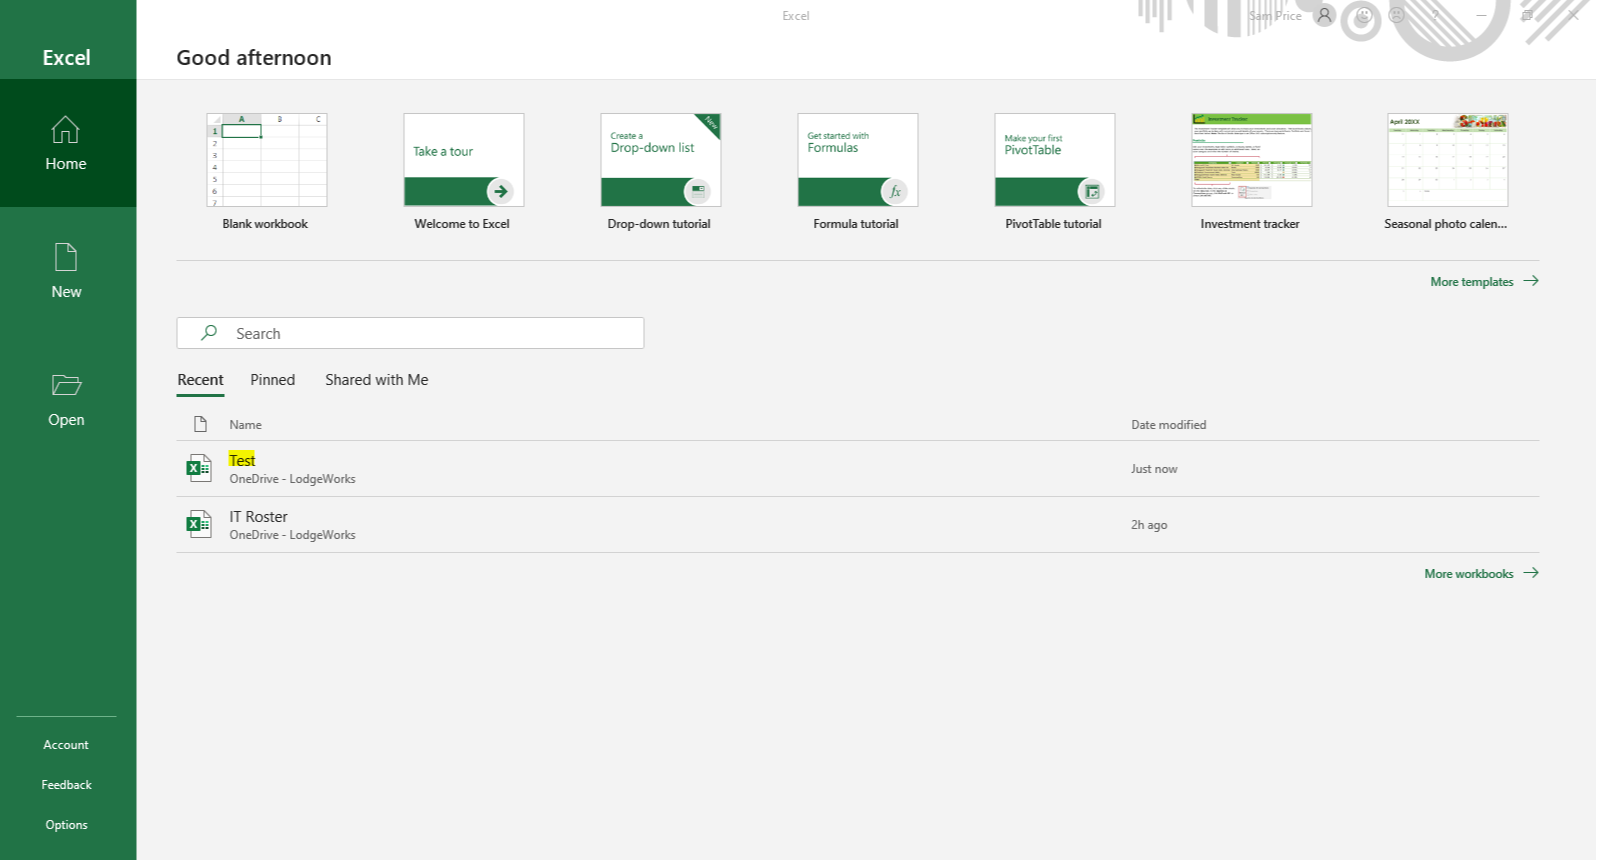Click into the Search box
The image size is (1597, 860).
click(x=410, y=333)
